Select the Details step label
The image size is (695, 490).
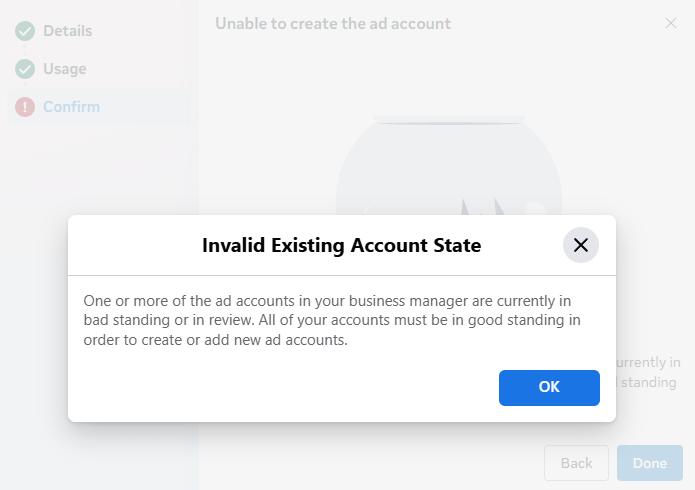(x=68, y=31)
